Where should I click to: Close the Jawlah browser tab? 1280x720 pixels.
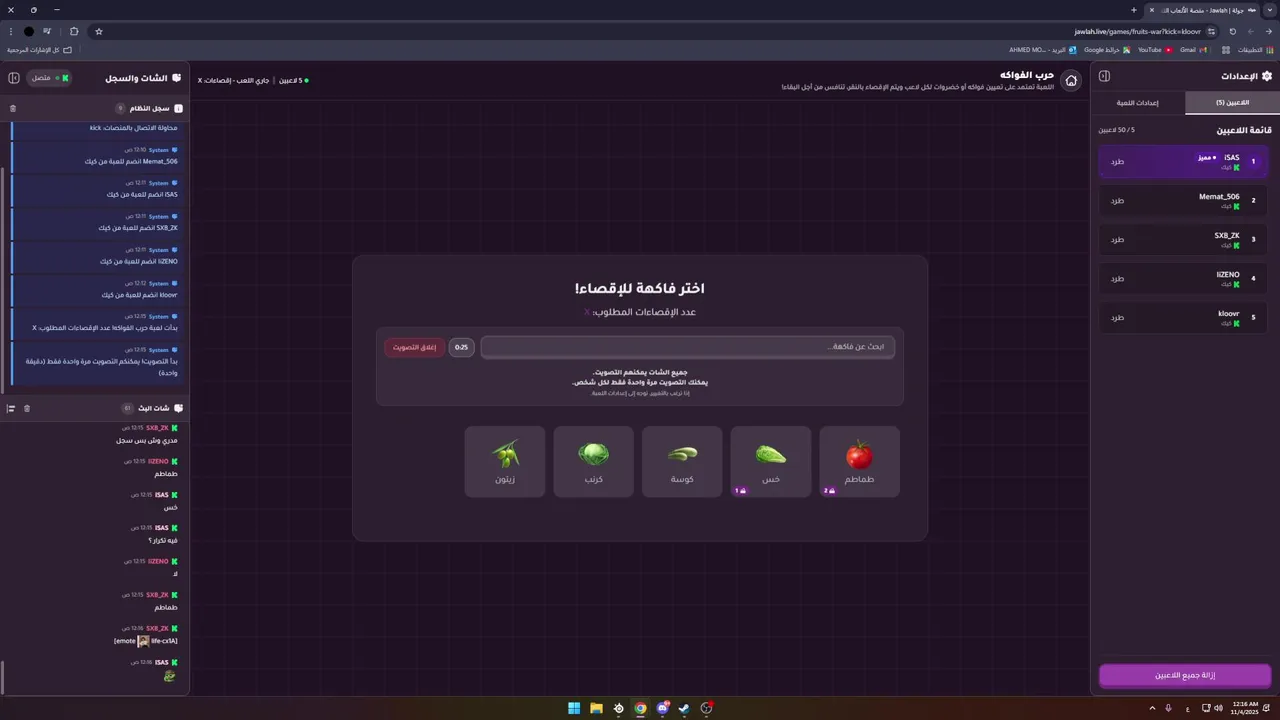pos(1152,10)
